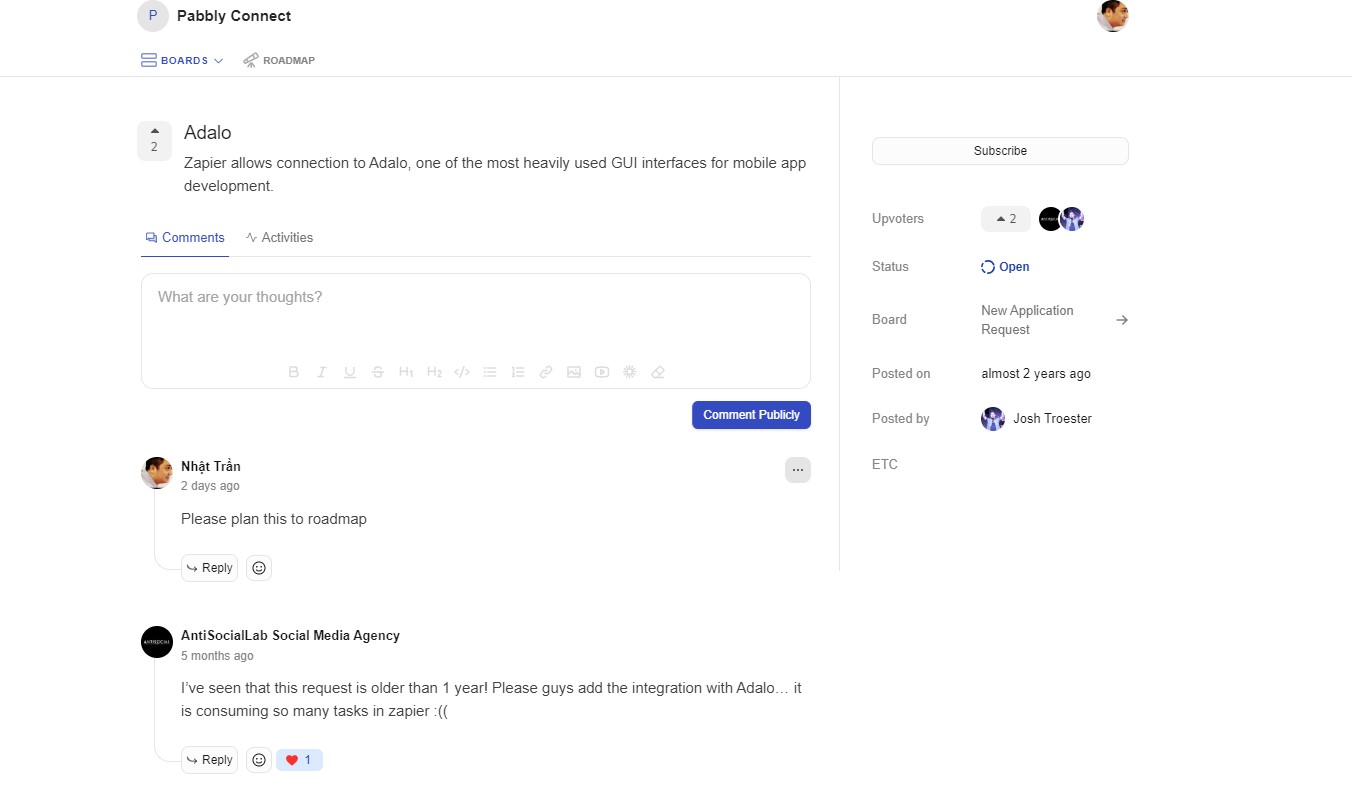
Task: Go to the New Application Request board
Action: [1027, 320]
